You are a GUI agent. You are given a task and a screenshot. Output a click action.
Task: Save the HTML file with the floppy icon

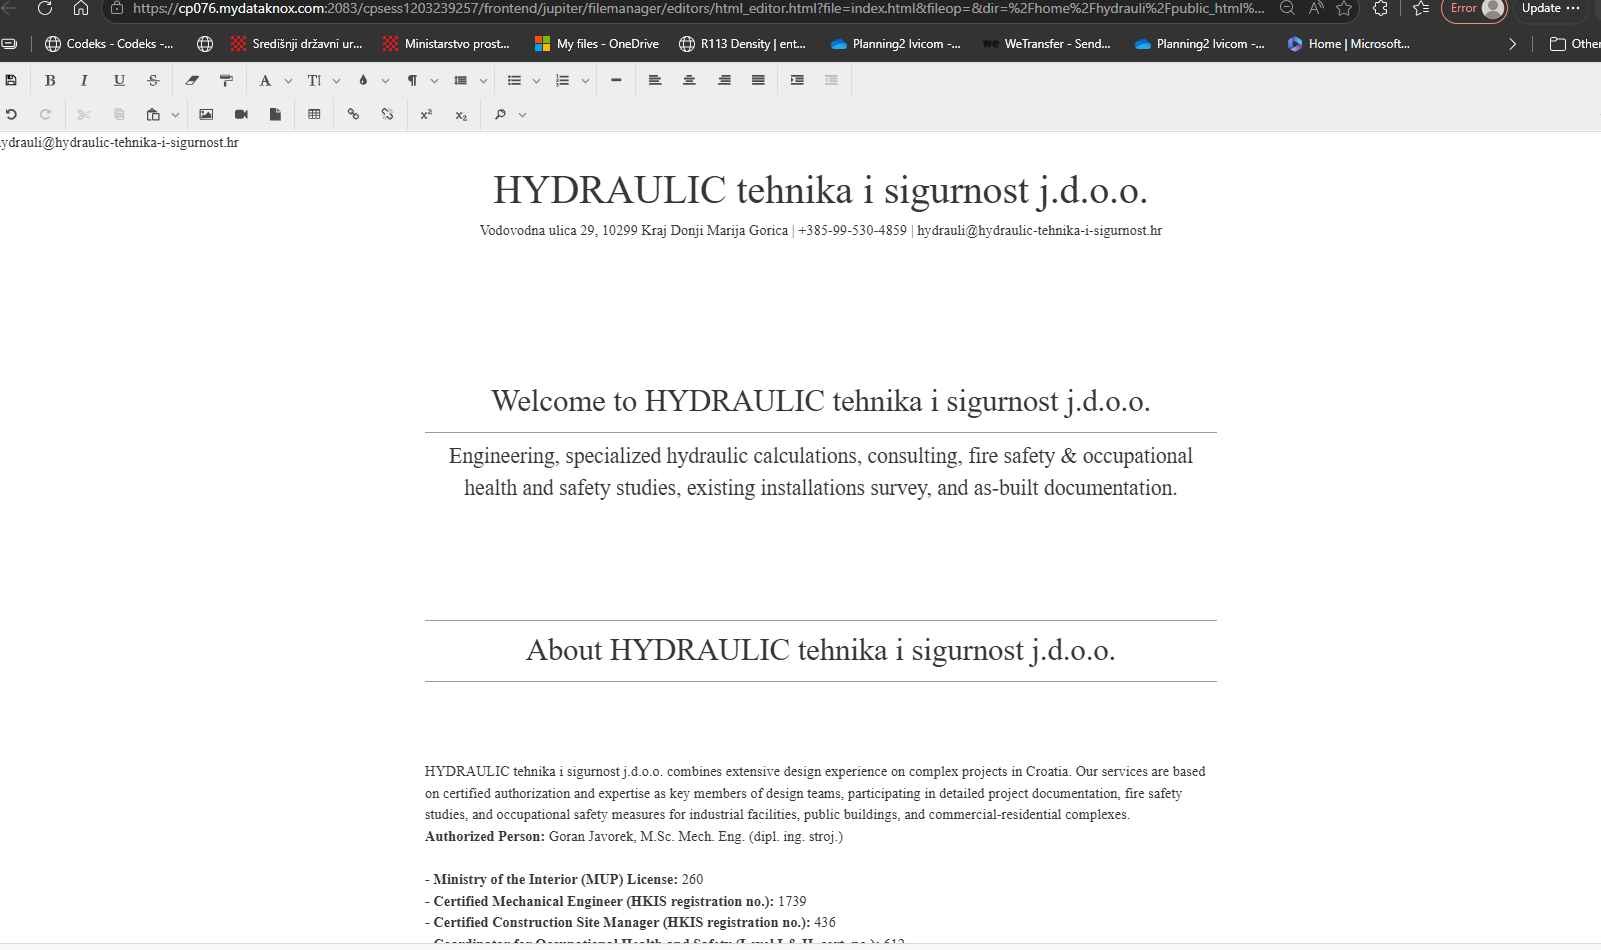11,80
